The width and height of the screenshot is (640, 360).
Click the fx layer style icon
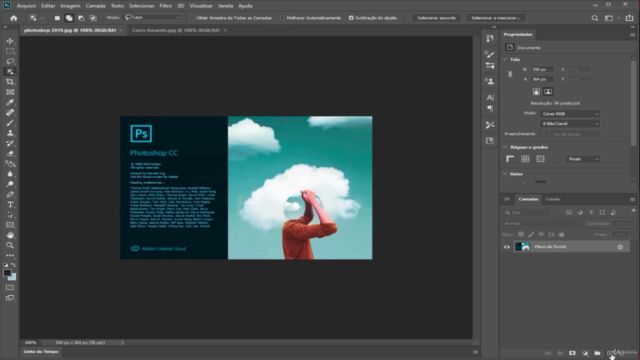[560, 353]
